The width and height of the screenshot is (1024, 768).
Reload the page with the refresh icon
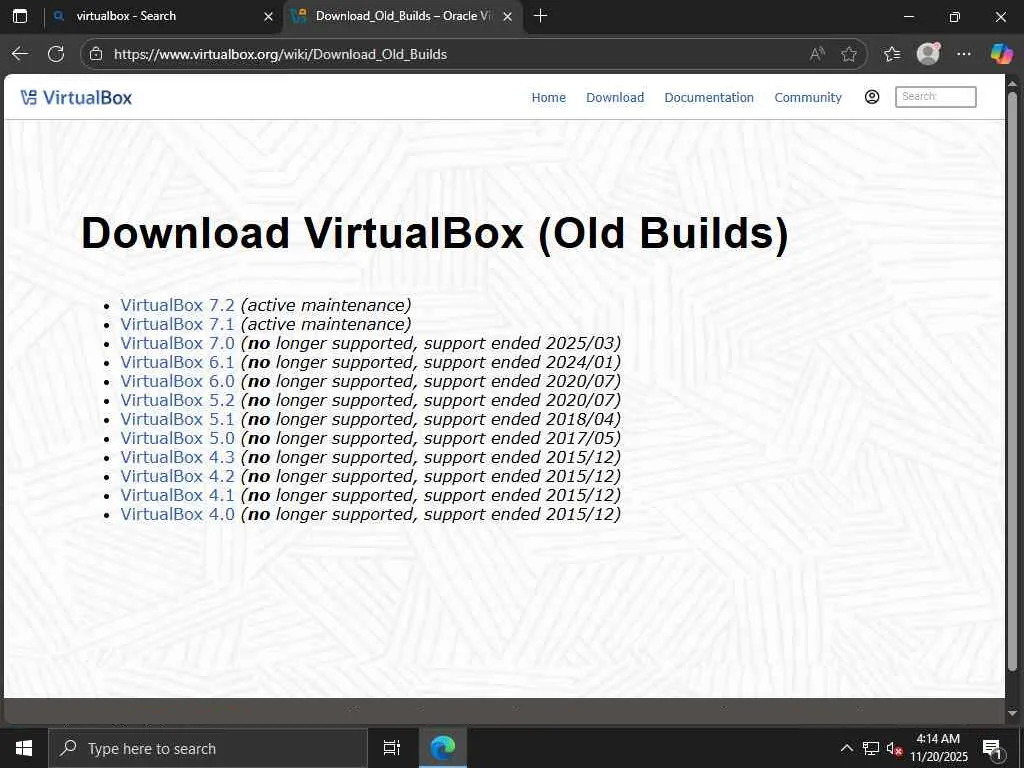click(x=56, y=54)
